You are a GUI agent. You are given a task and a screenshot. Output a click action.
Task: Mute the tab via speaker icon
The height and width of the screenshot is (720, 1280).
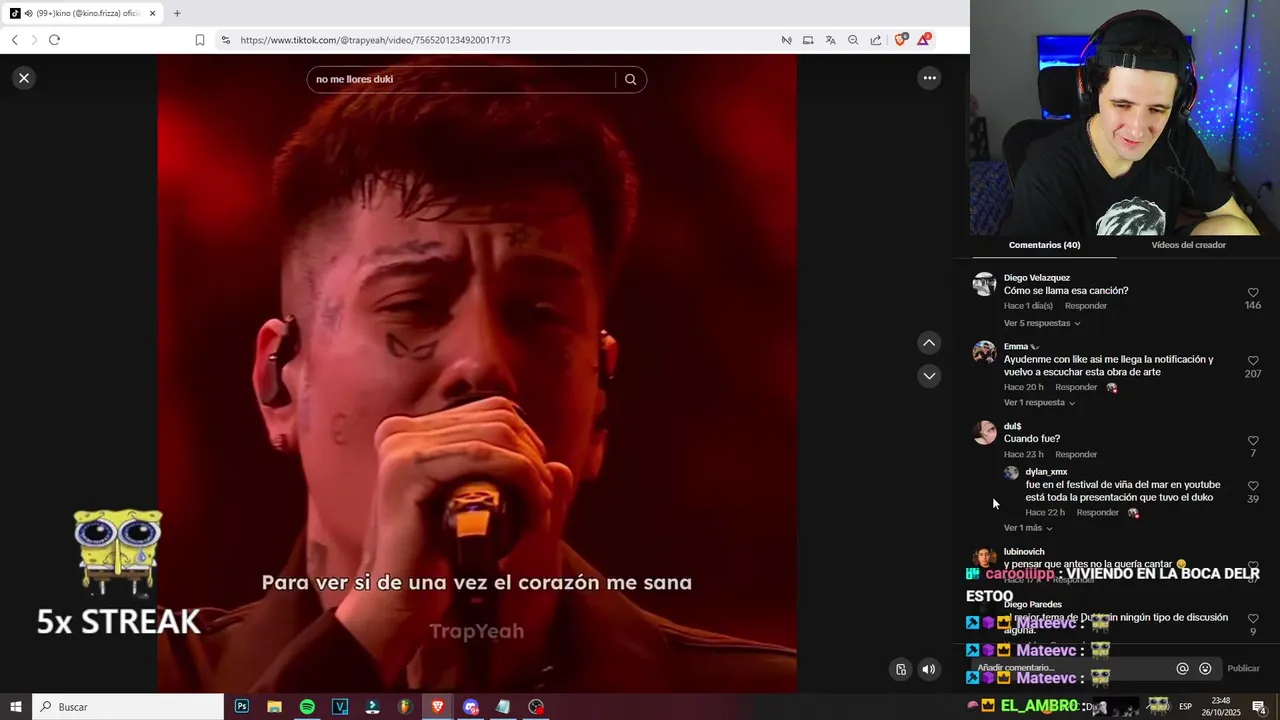click(x=28, y=14)
